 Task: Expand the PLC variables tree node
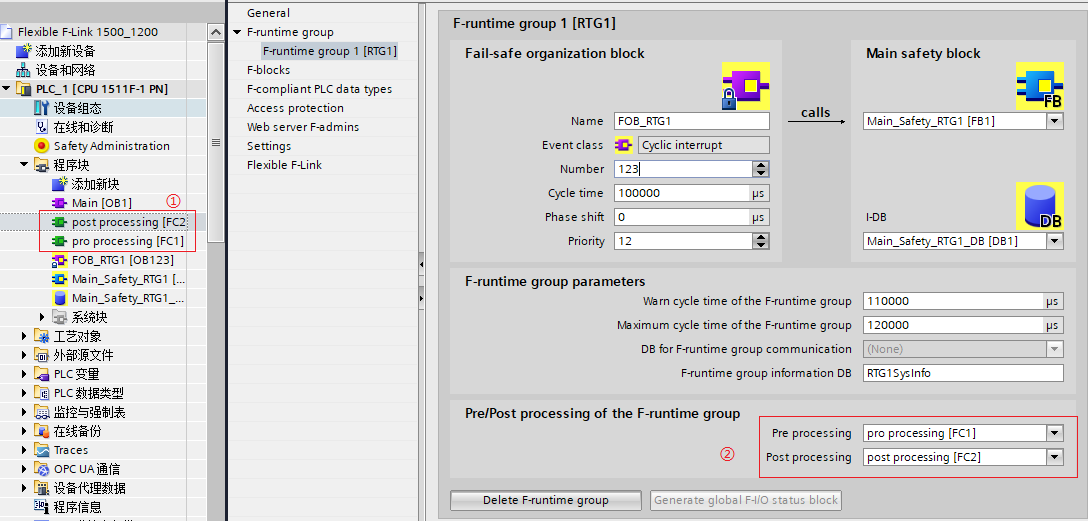[24, 374]
